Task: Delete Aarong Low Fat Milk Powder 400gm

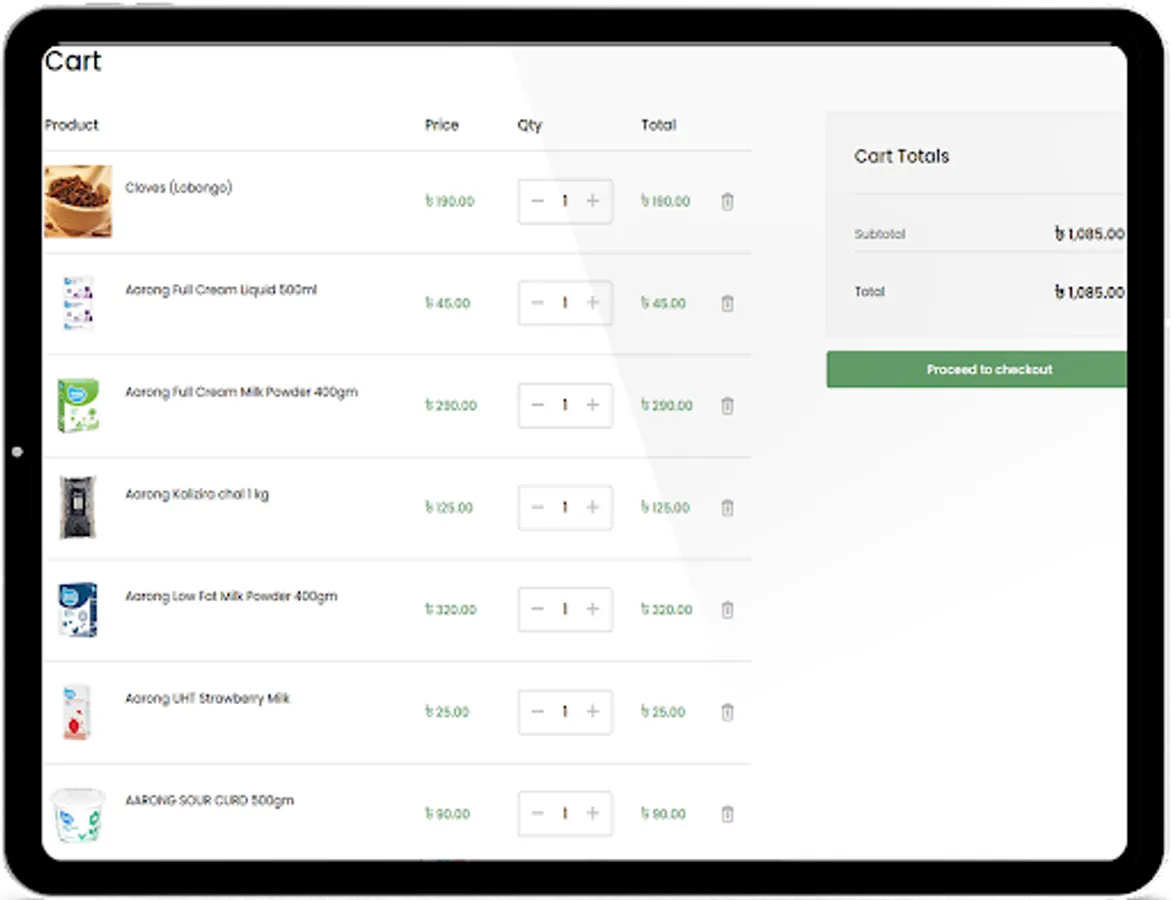Action: click(727, 610)
